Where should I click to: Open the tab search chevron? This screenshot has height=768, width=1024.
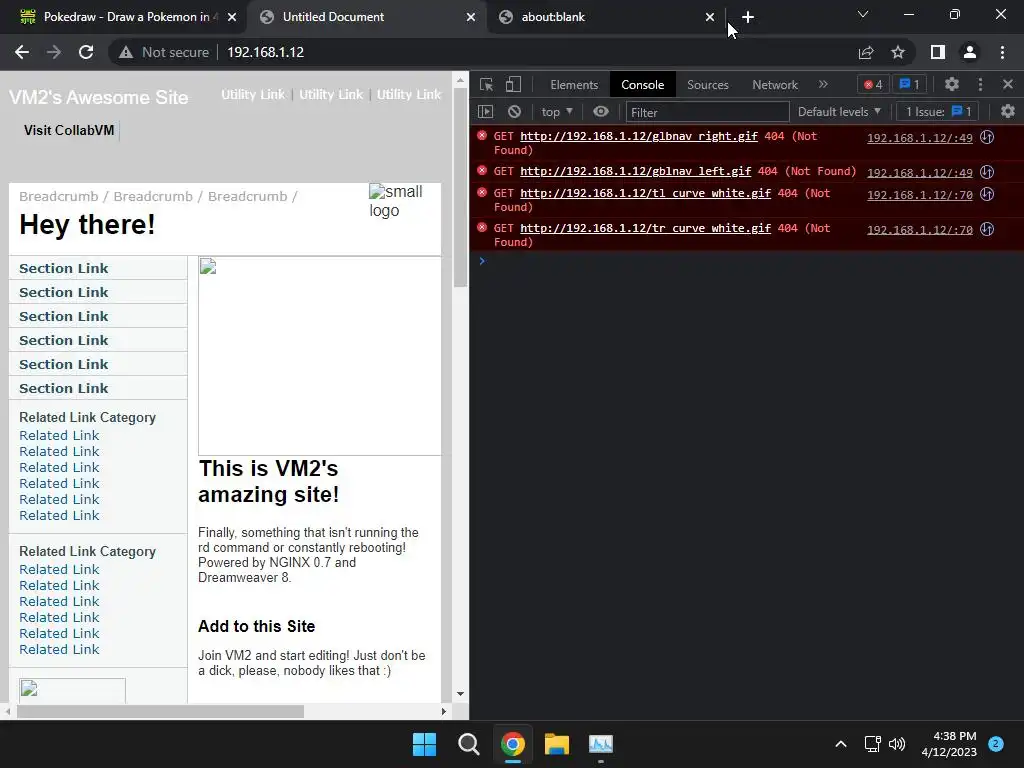coord(863,14)
